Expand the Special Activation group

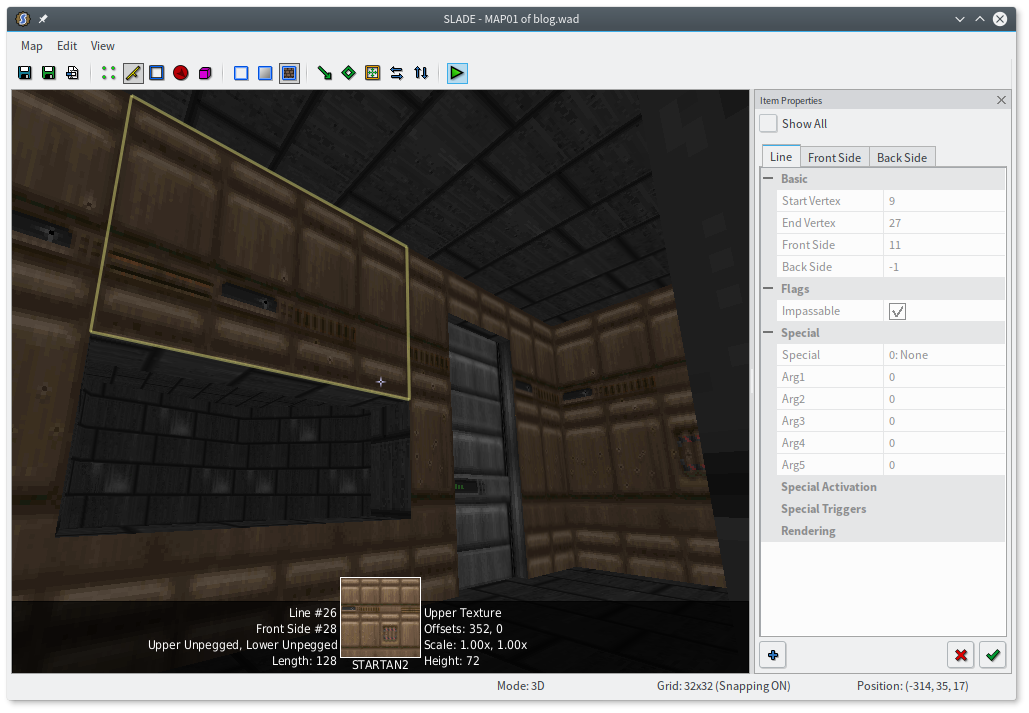point(828,487)
